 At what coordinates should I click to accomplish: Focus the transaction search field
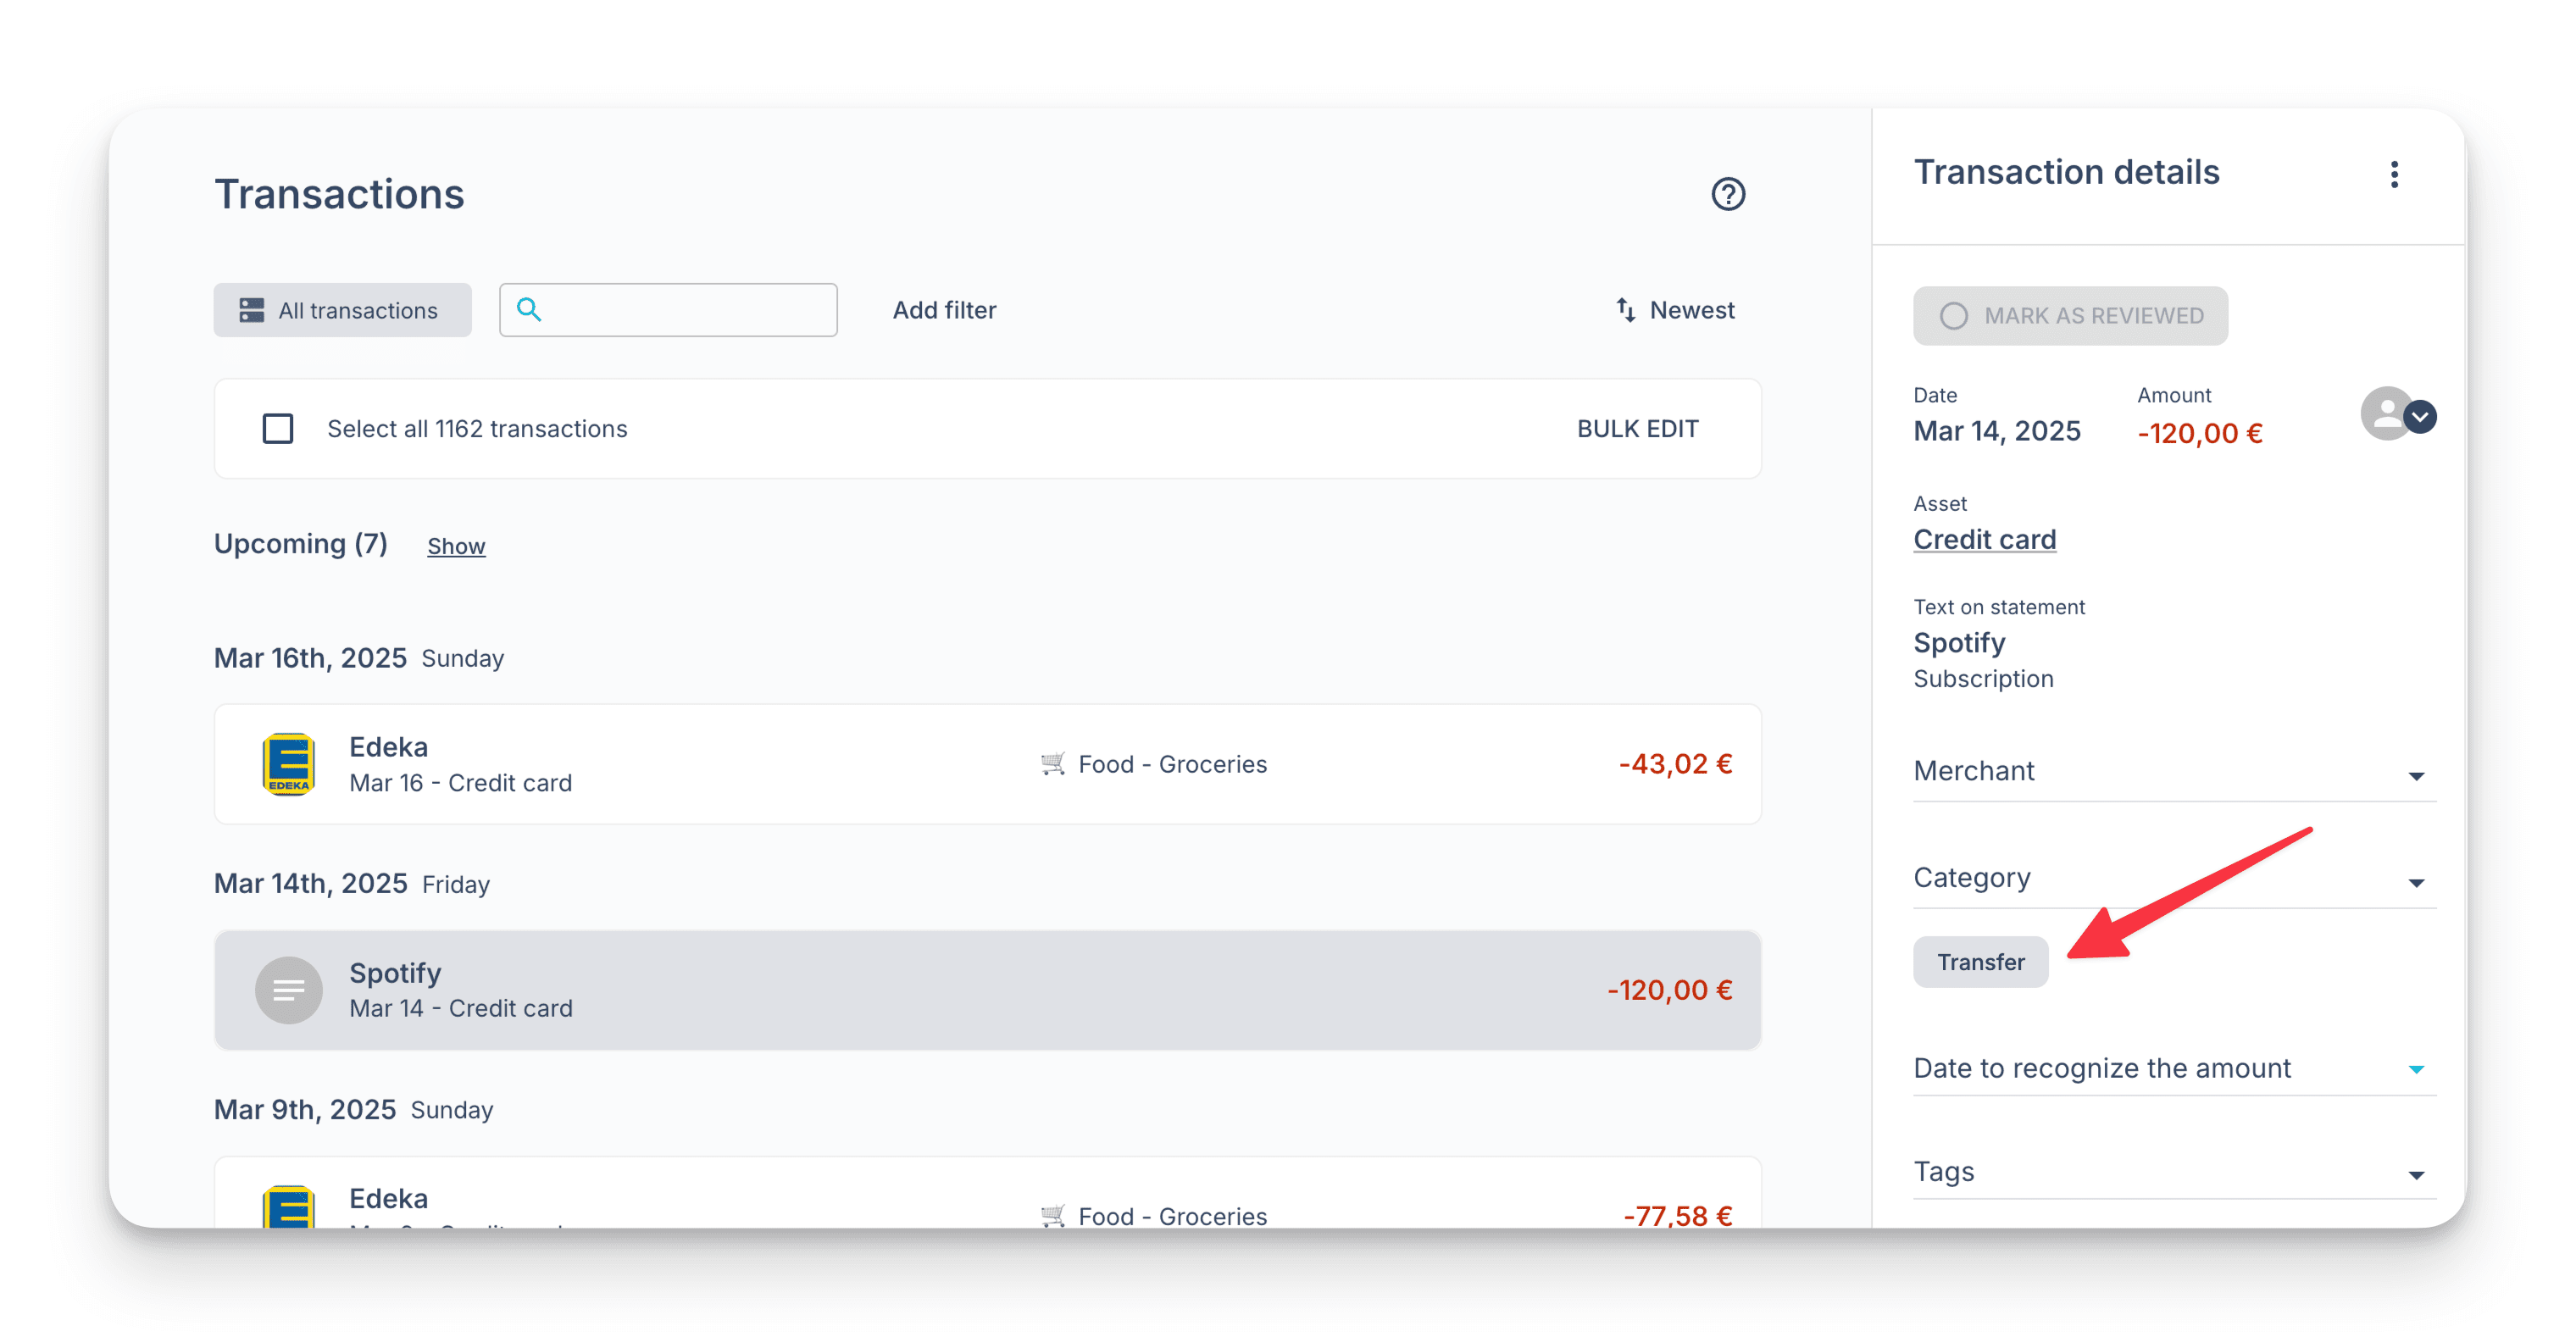coord(668,310)
